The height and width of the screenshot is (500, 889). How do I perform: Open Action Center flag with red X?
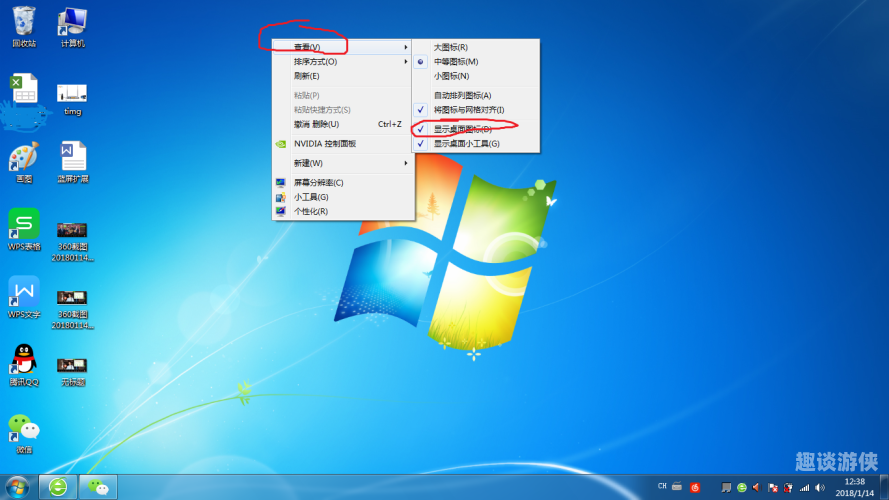[x=772, y=488]
